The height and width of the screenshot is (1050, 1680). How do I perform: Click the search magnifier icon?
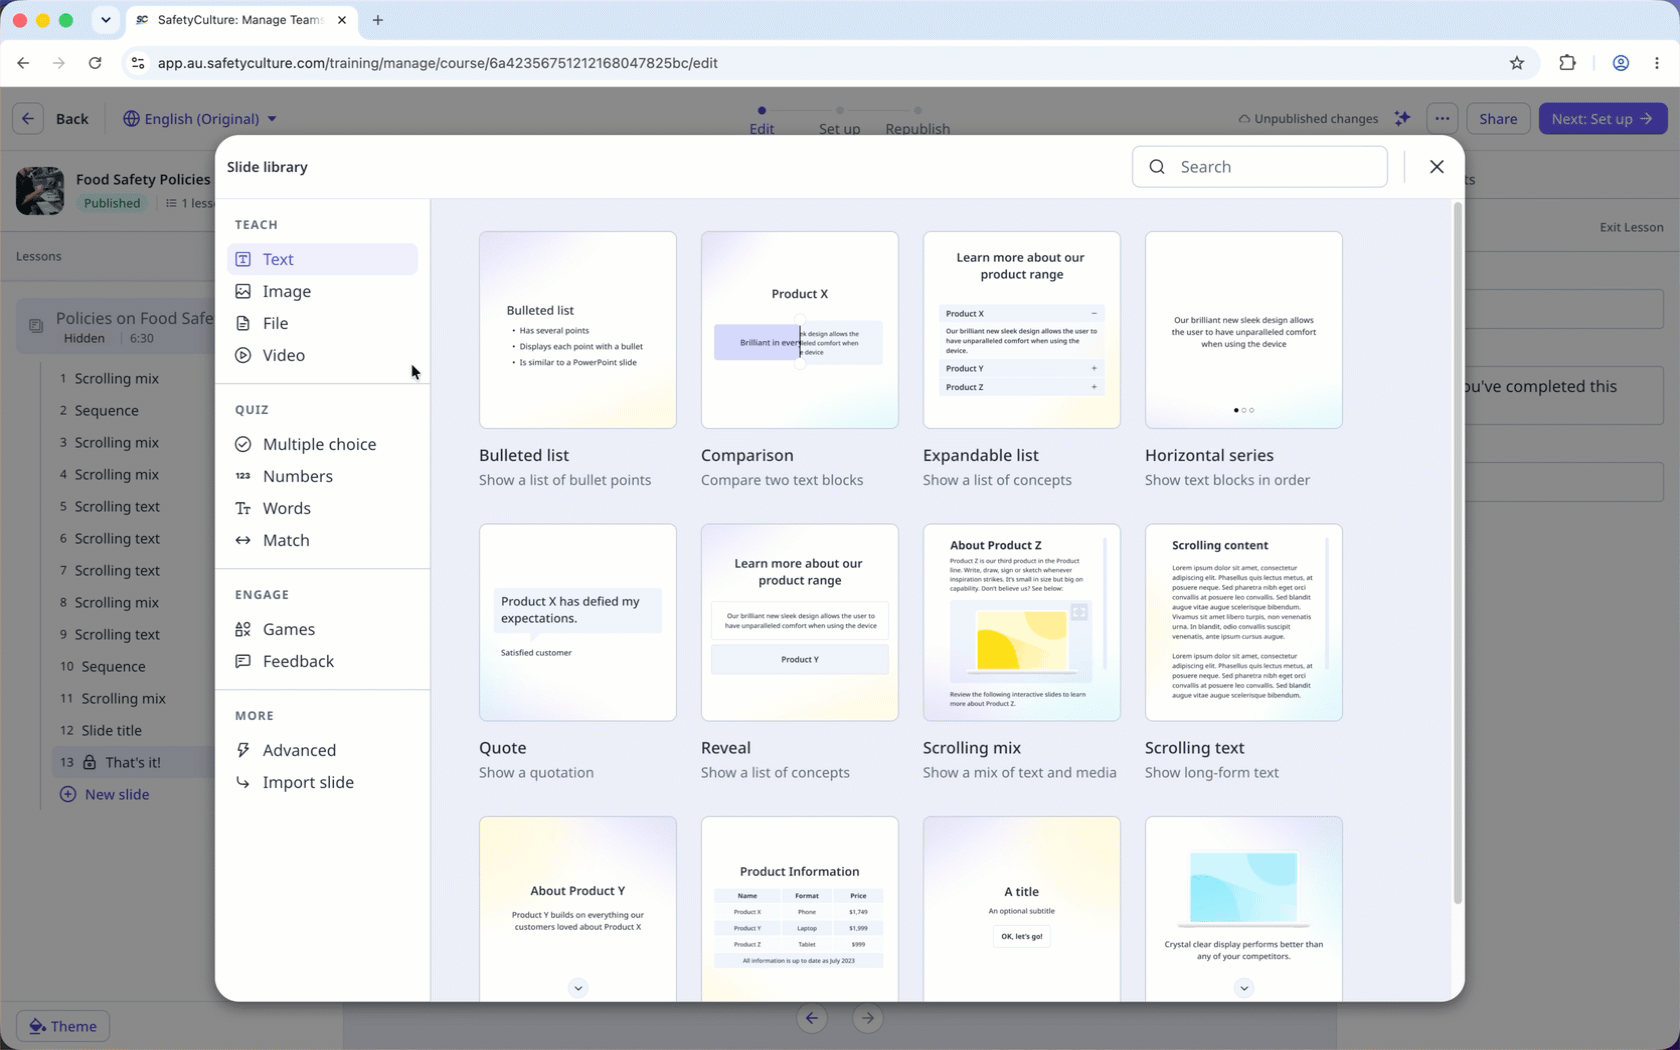1157,167
